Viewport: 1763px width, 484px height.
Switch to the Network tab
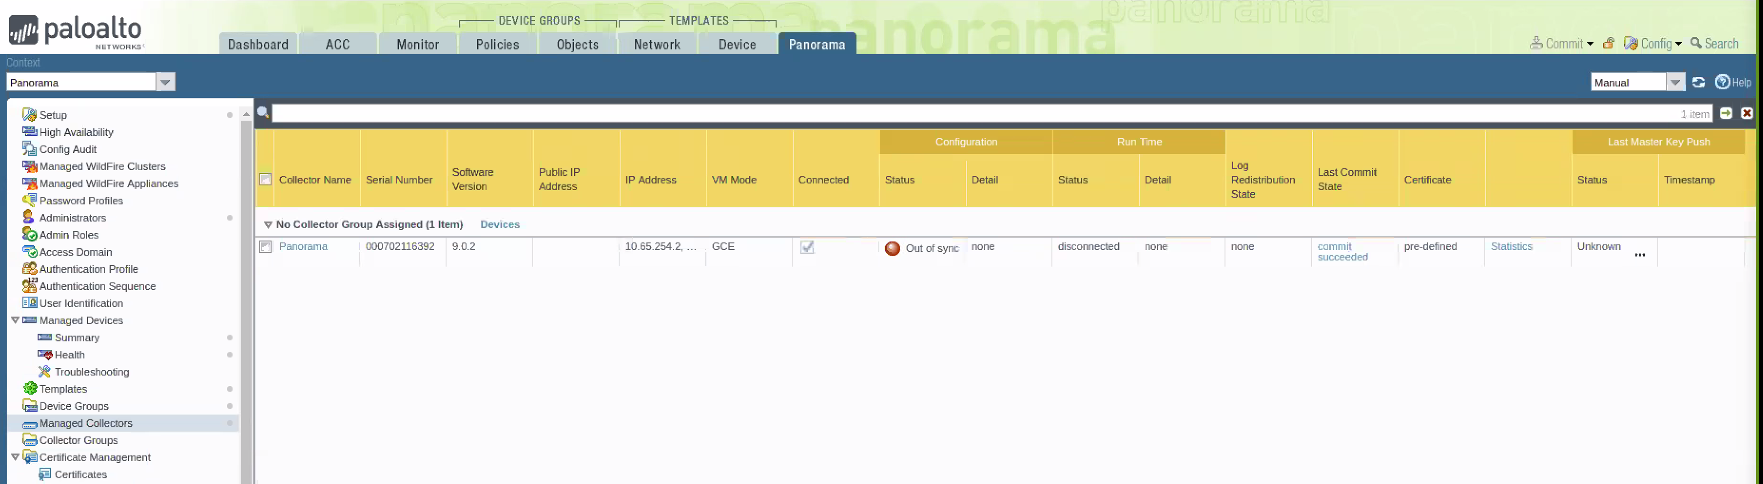tap(657, 44)
